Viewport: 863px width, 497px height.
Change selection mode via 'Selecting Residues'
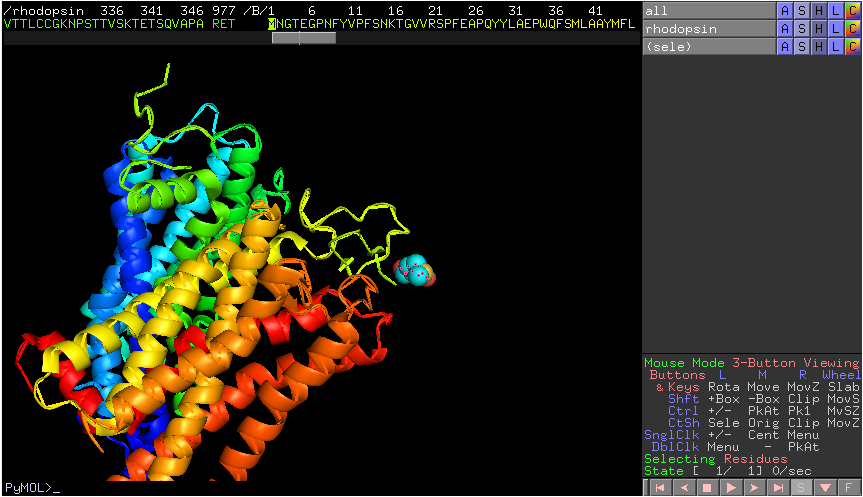click(715, 458)
